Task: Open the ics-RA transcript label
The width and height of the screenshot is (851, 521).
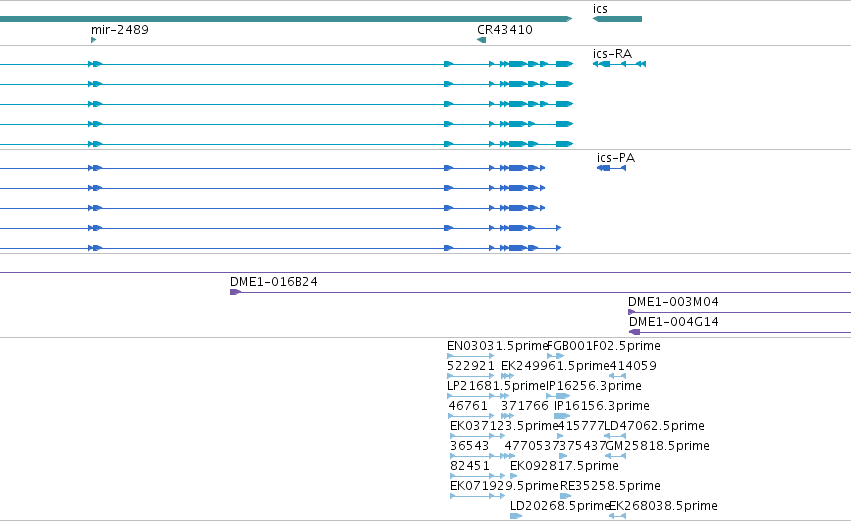Action: (x=612, y=54)
